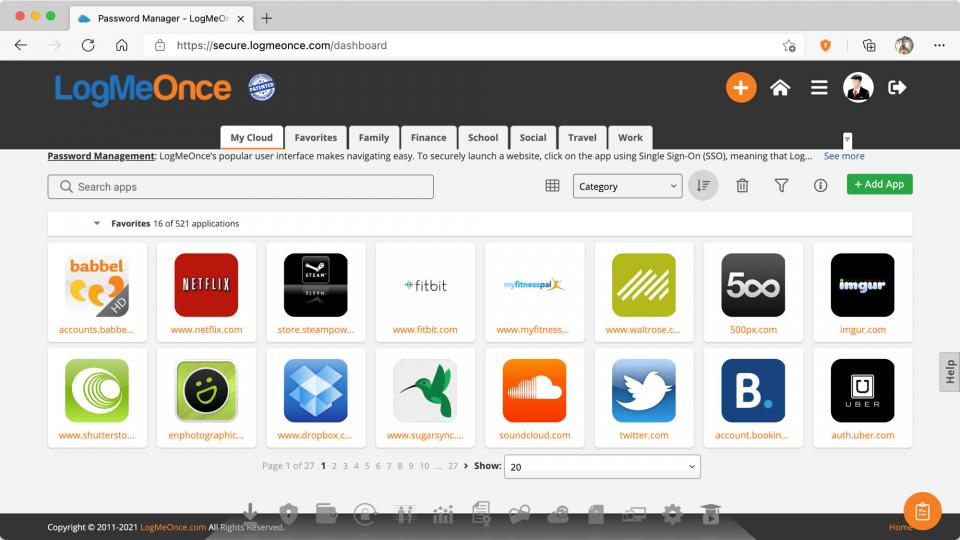The height and width of the screenshot is (540, 960).
Task: Click the information circle icon
Action: 820,186
